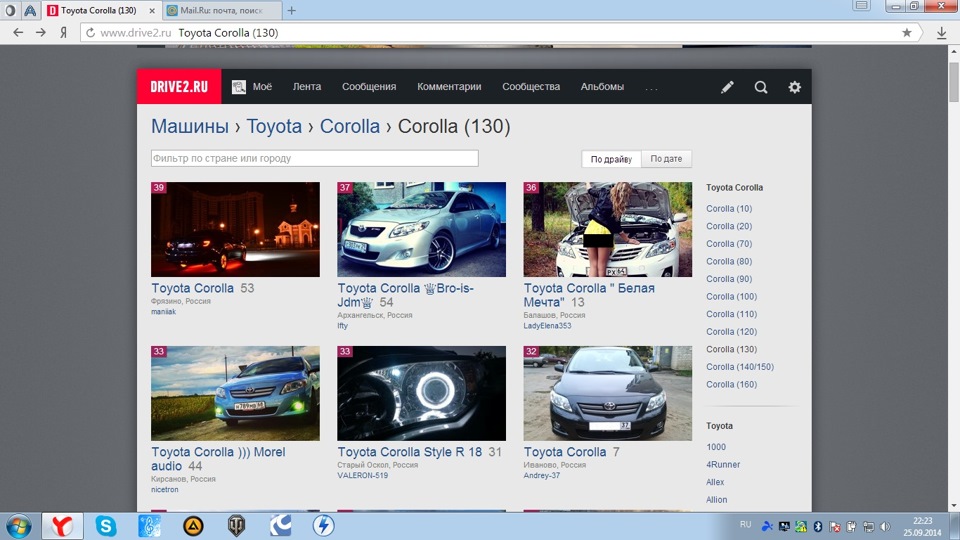Reload page with refresh icon
Screen dimensions: 960x540
90,32
